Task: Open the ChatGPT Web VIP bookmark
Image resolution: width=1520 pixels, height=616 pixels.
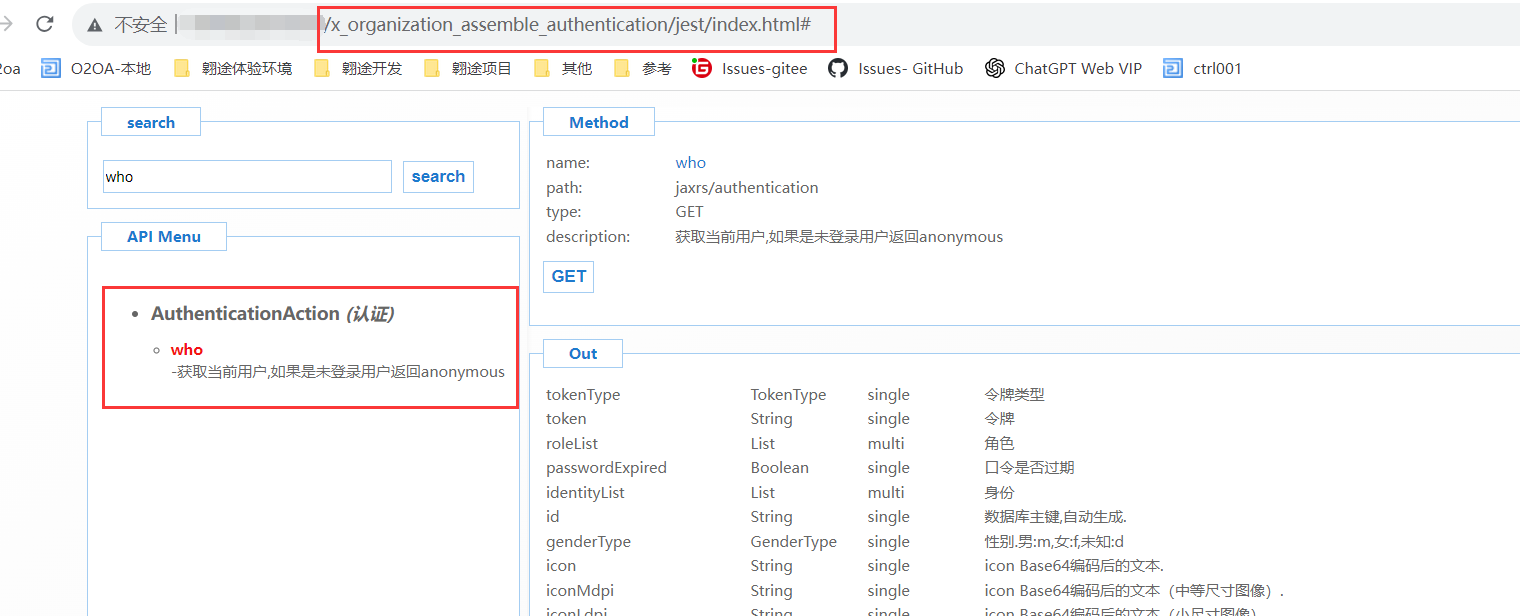Action: [x=1063, y=68]
